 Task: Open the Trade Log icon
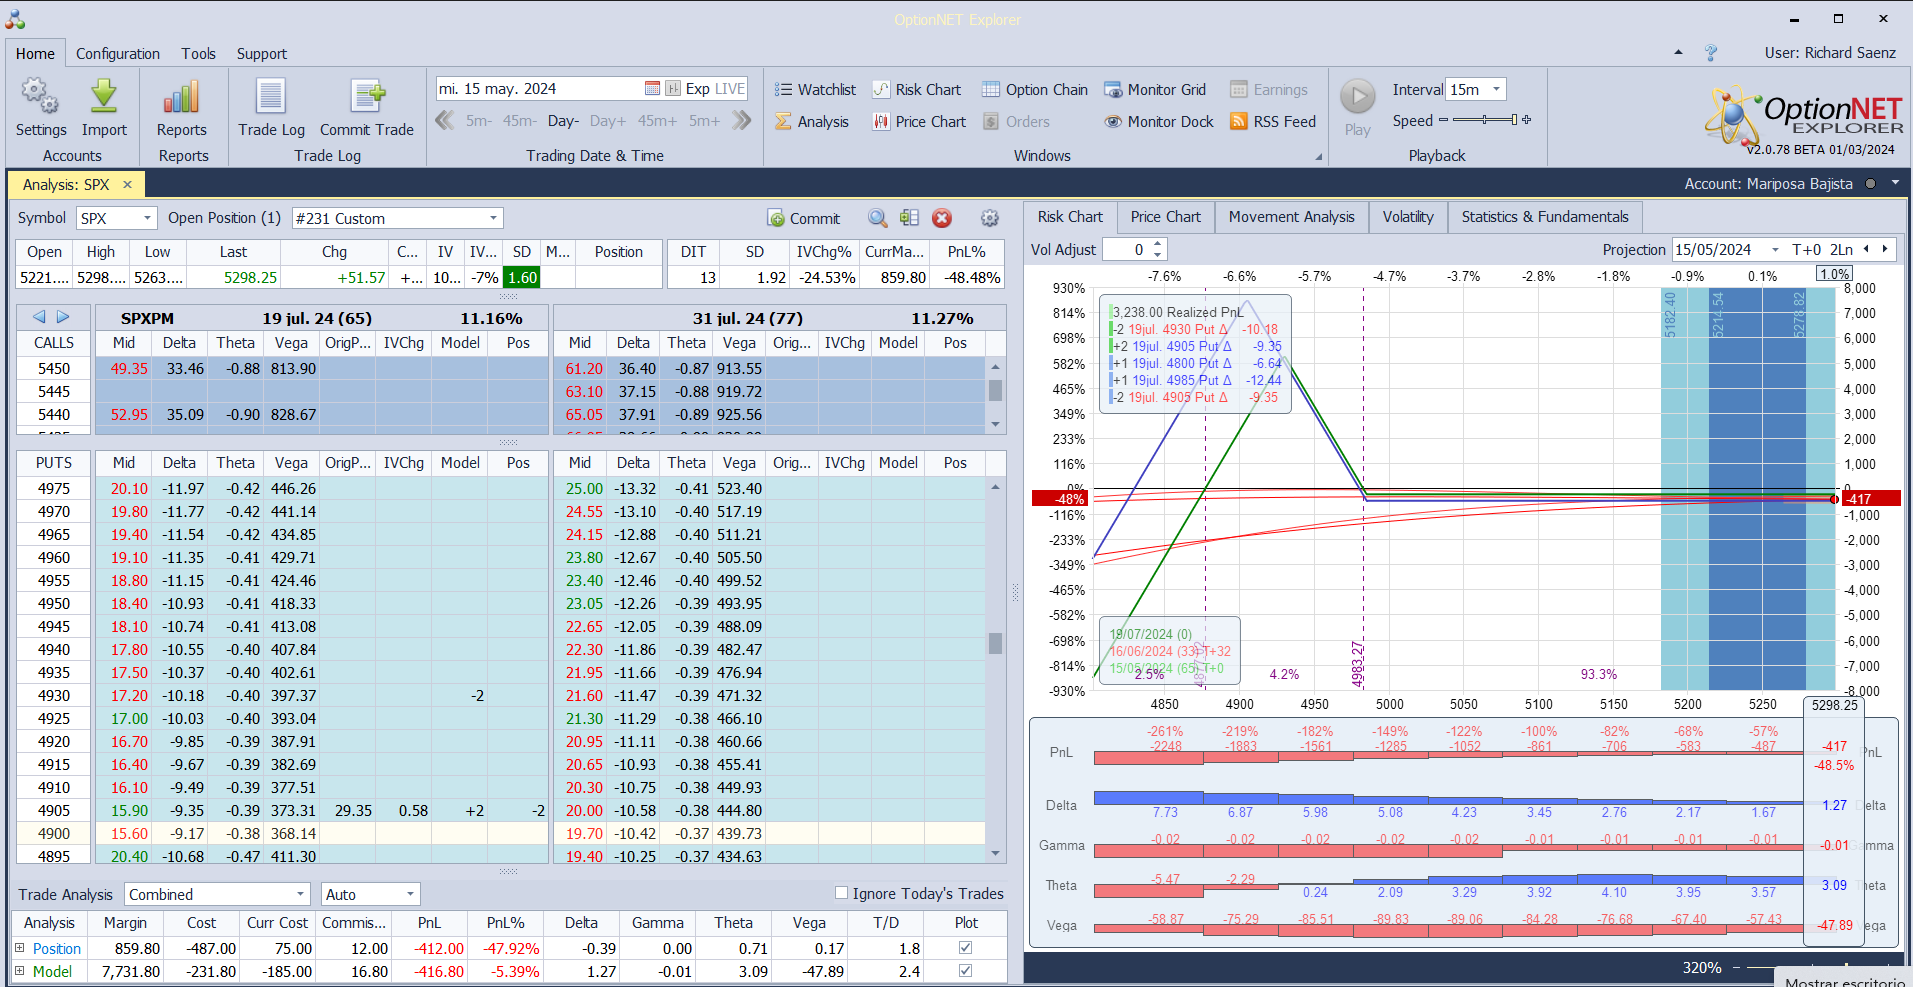click(271, 98)
